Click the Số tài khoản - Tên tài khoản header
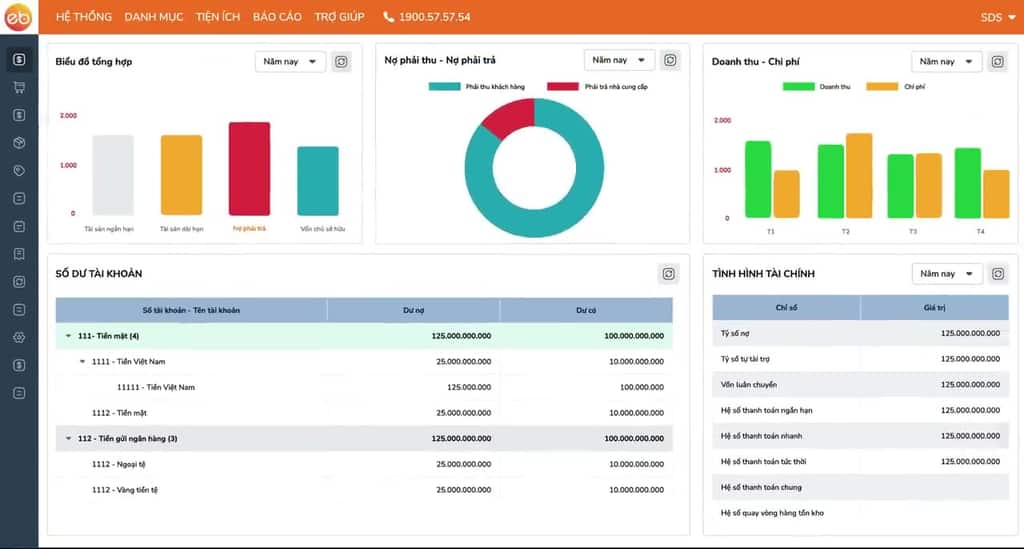 click(x=191, y=310)
